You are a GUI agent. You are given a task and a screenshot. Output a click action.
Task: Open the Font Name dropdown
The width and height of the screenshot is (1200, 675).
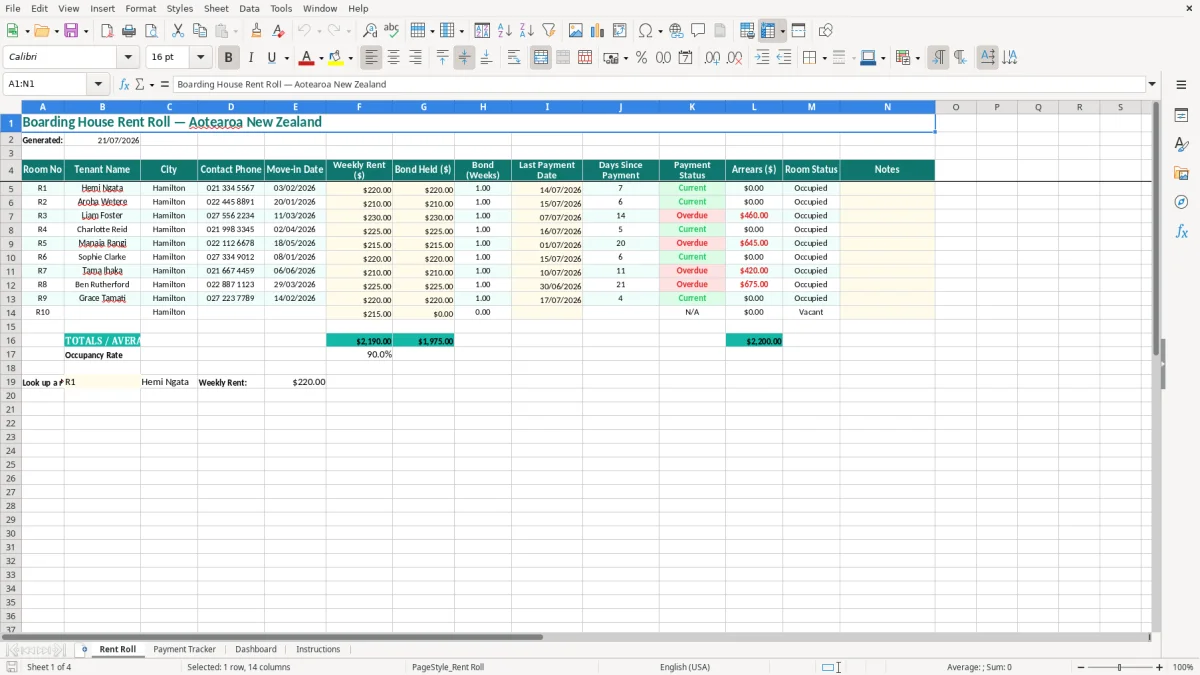coord(128,58)
